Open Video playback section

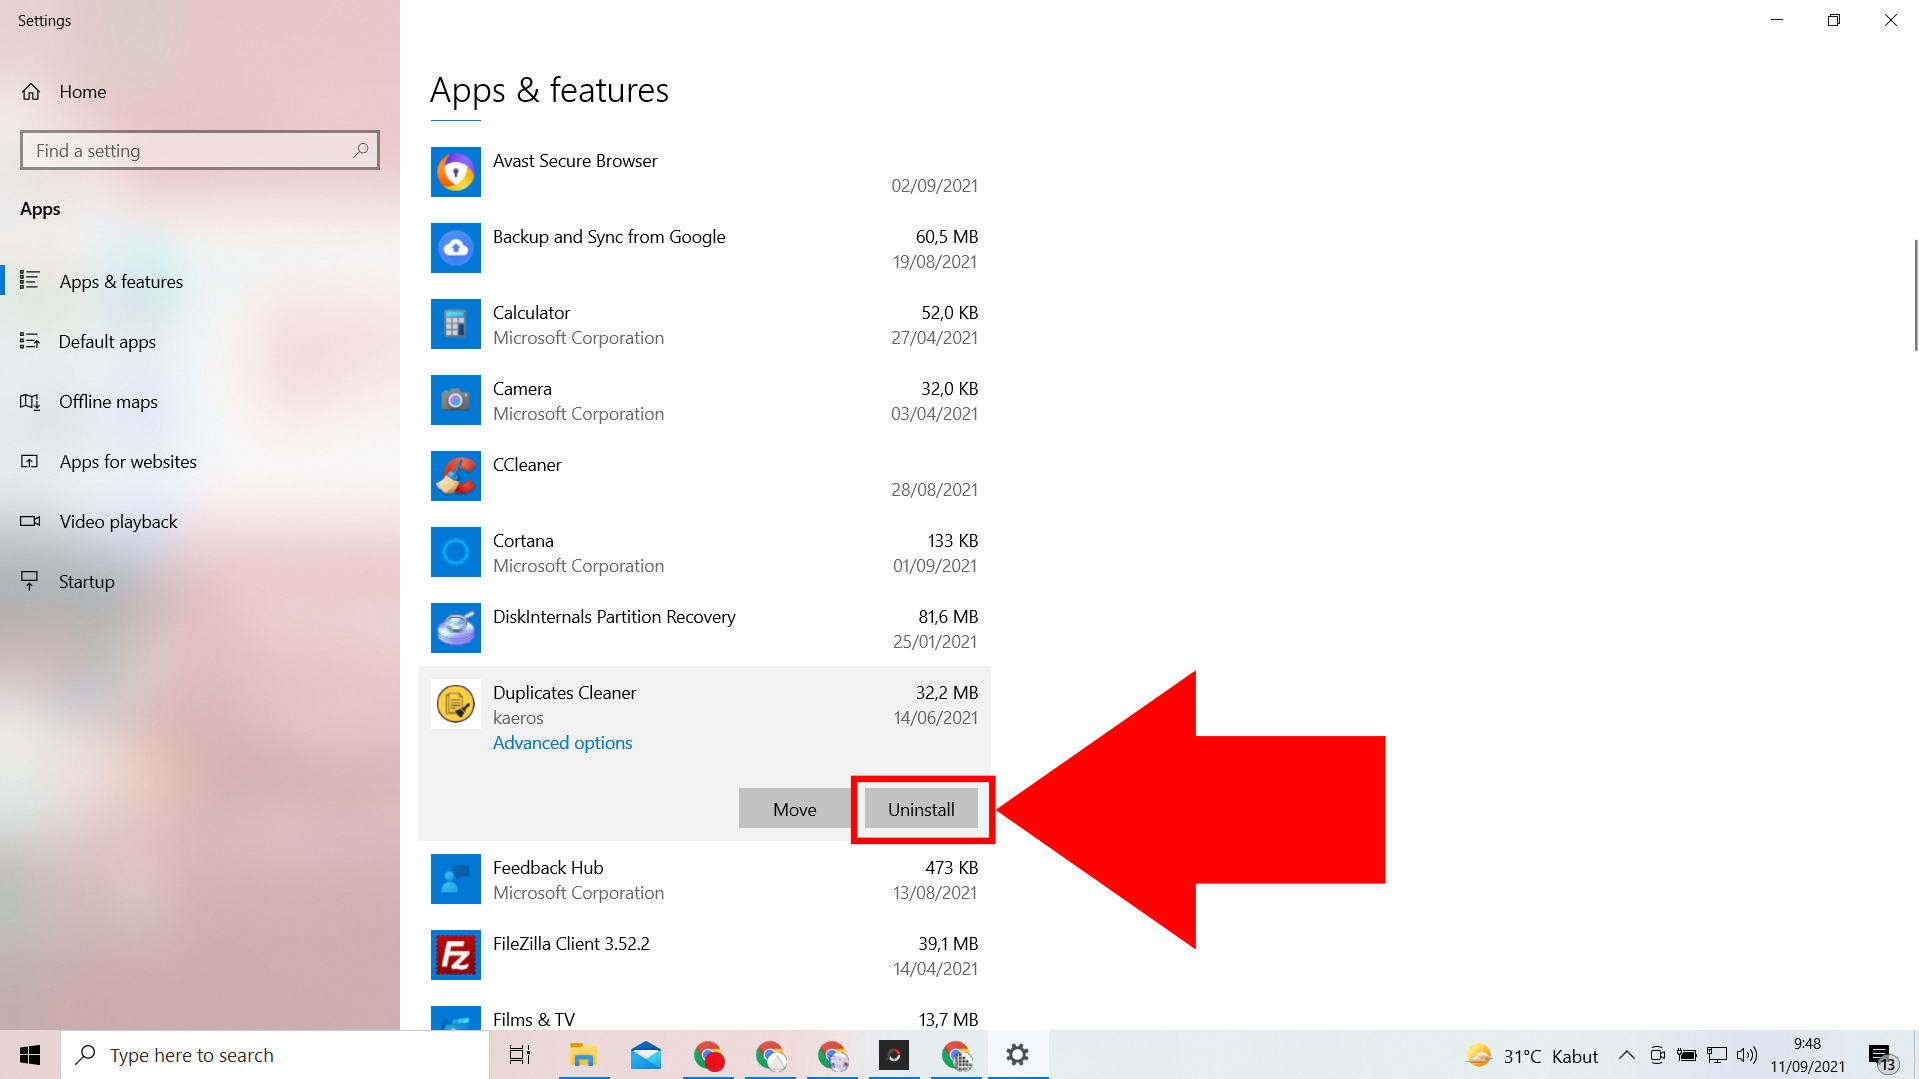coord(200,522)
